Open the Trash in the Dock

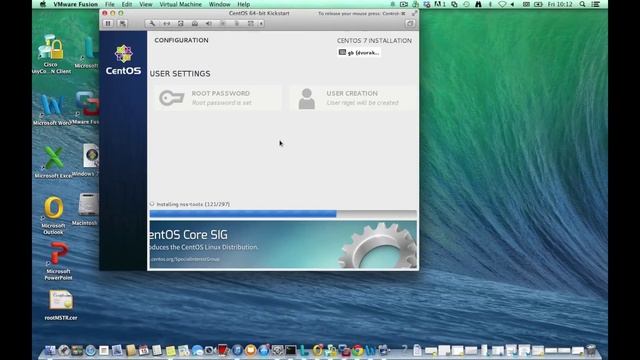pos(591,350)
